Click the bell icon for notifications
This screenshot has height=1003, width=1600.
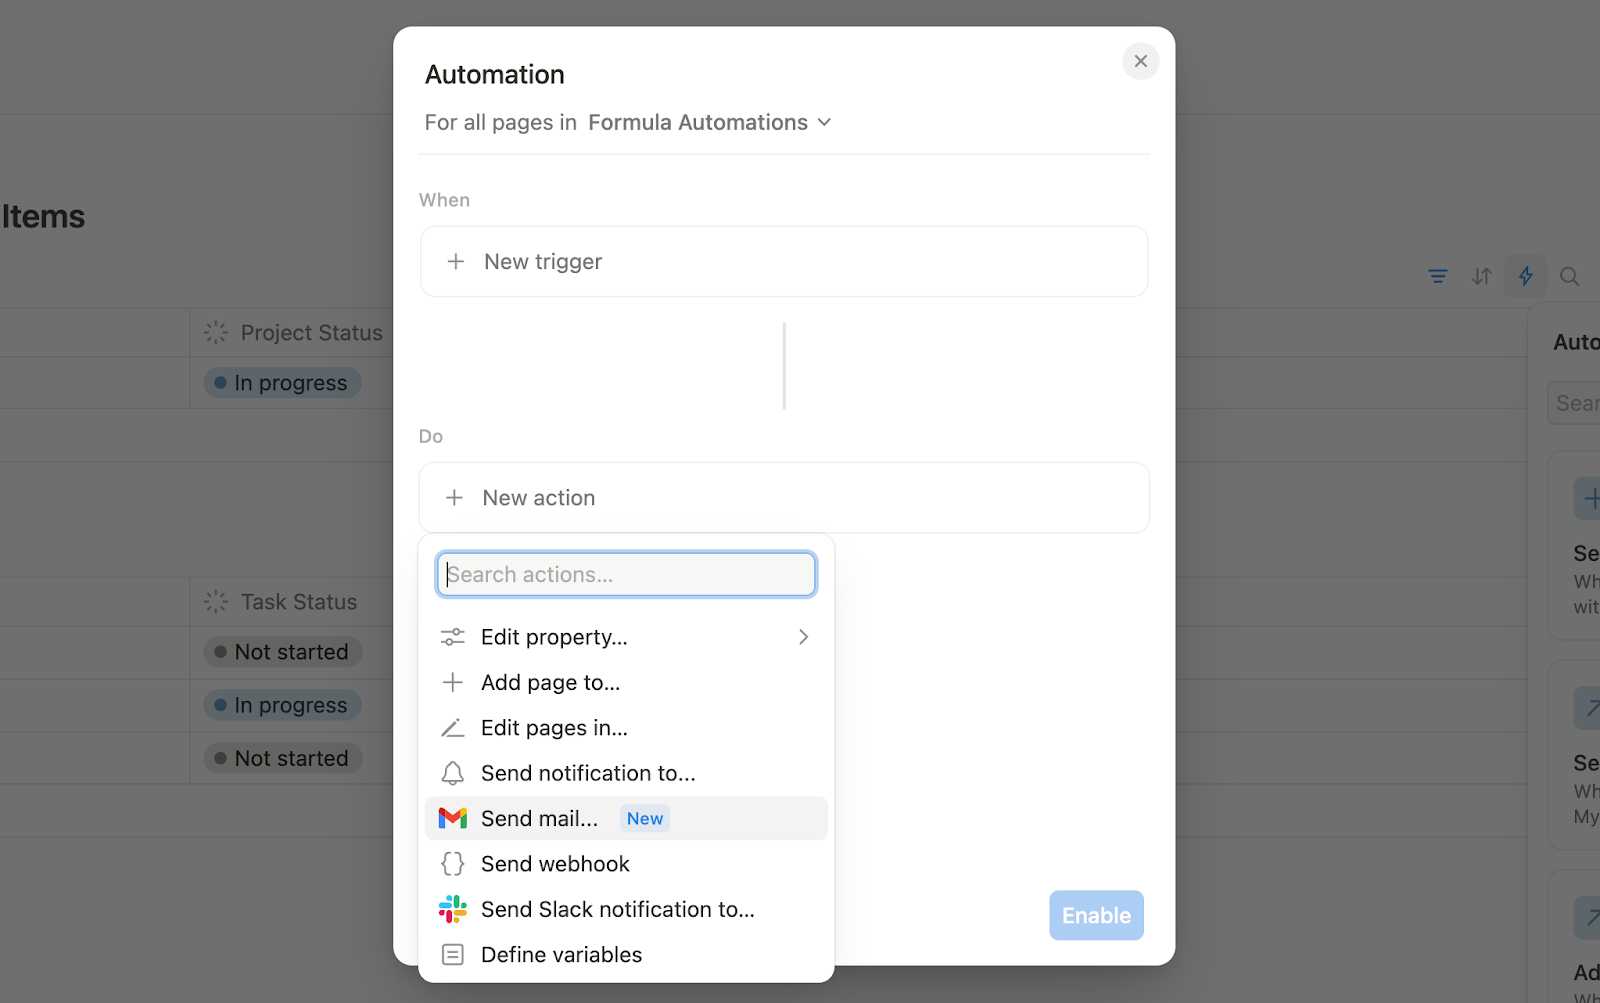(453, 773)
